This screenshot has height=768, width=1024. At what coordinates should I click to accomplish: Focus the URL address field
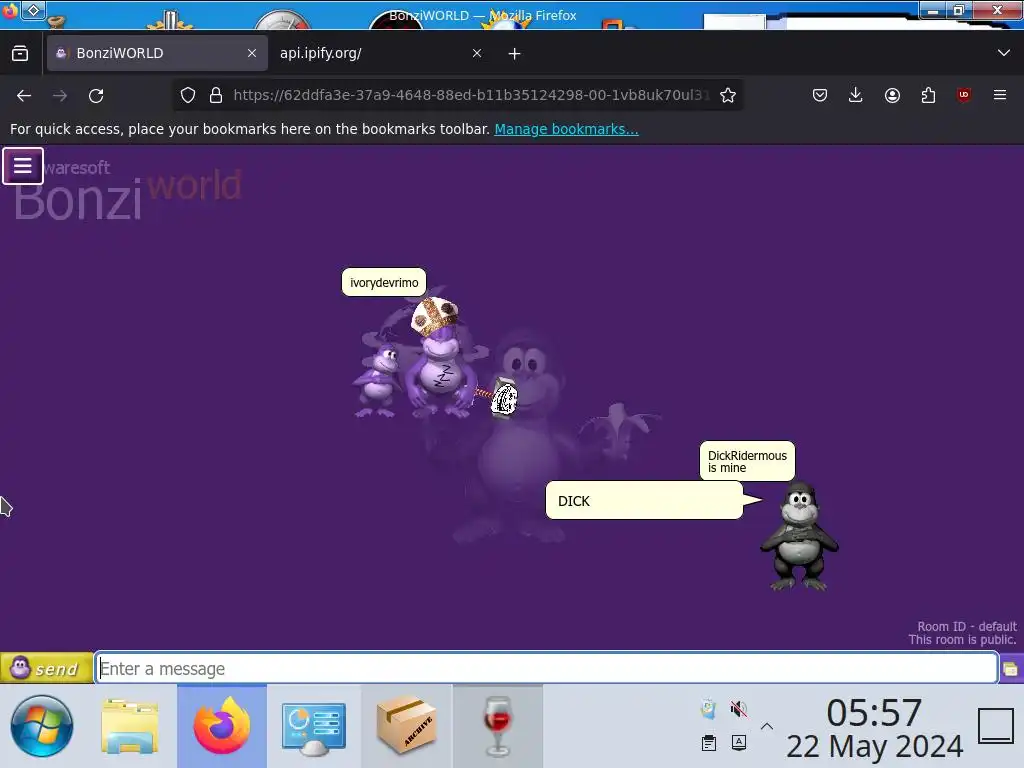(x=470, y=95)
